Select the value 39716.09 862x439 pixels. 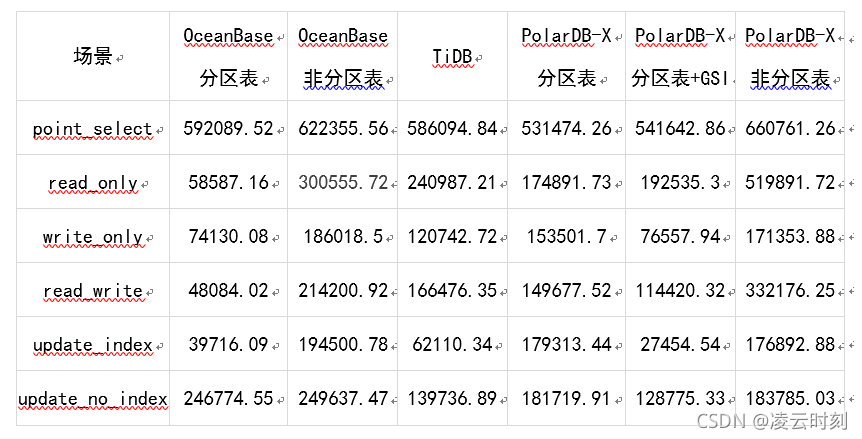tap(228, 344)
